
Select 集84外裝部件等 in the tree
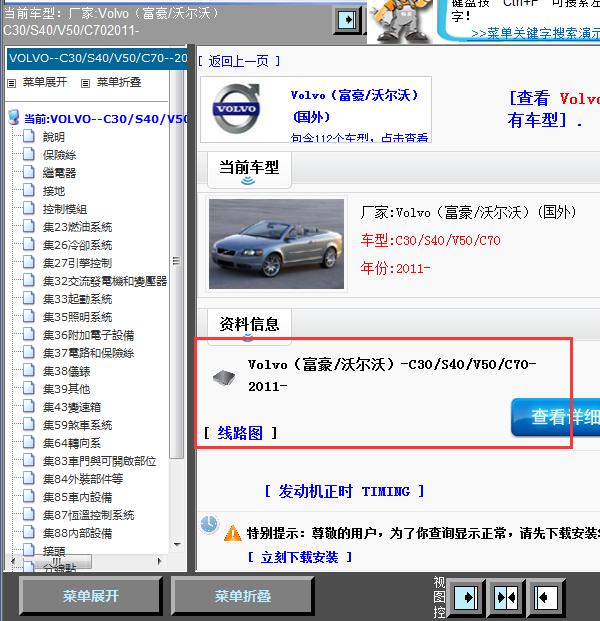coord(83,479)
